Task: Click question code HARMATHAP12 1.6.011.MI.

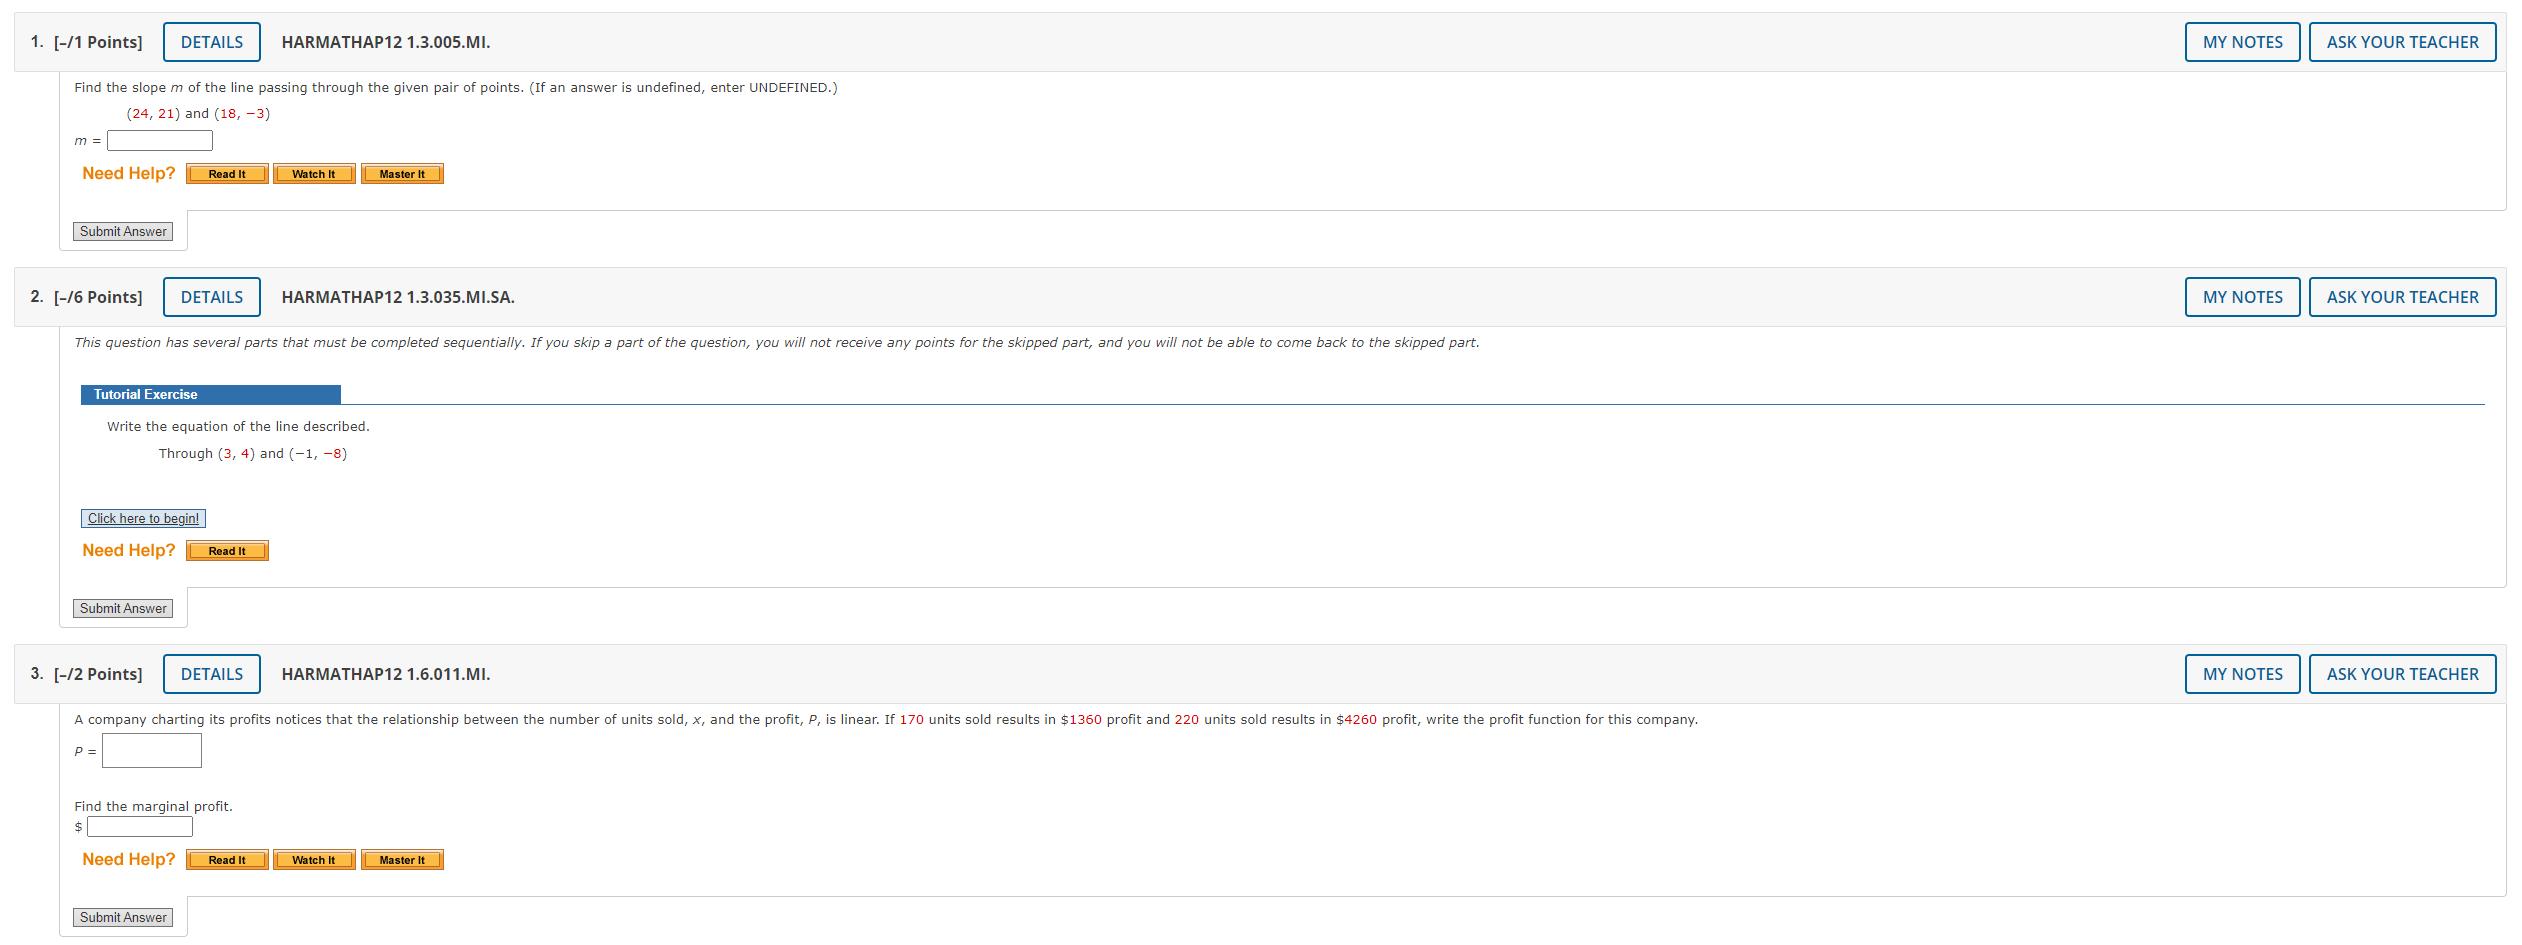Action: [386, 674]
